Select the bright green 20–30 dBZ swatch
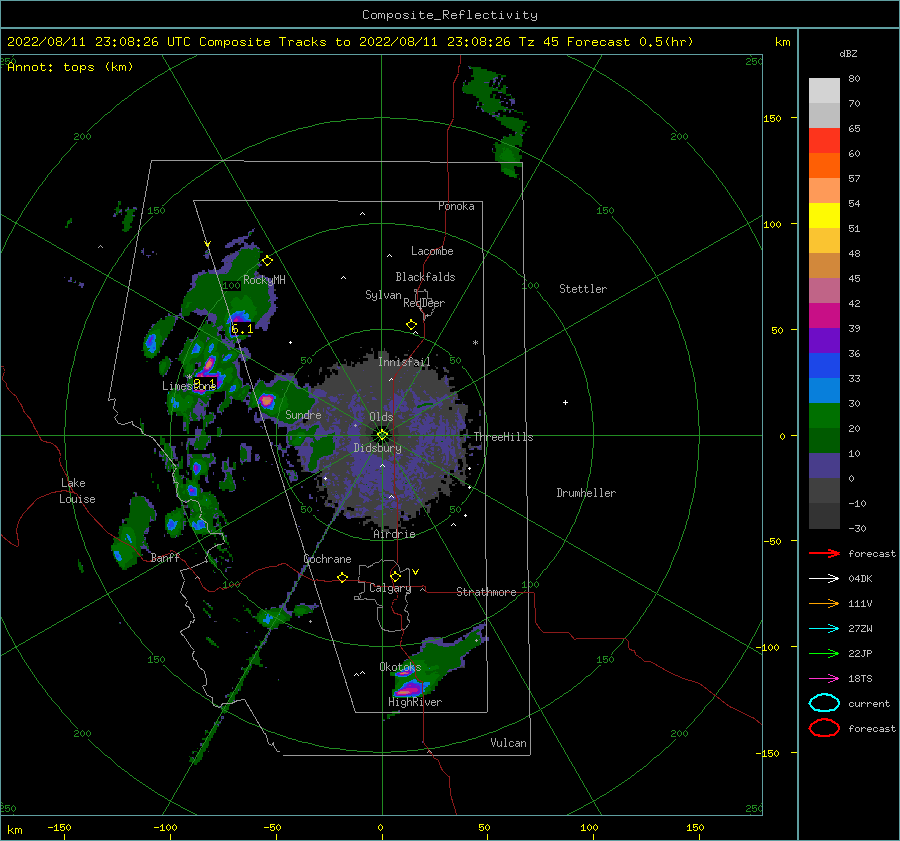Viewport: 900px width, 841px height. (x=824, y=416)
